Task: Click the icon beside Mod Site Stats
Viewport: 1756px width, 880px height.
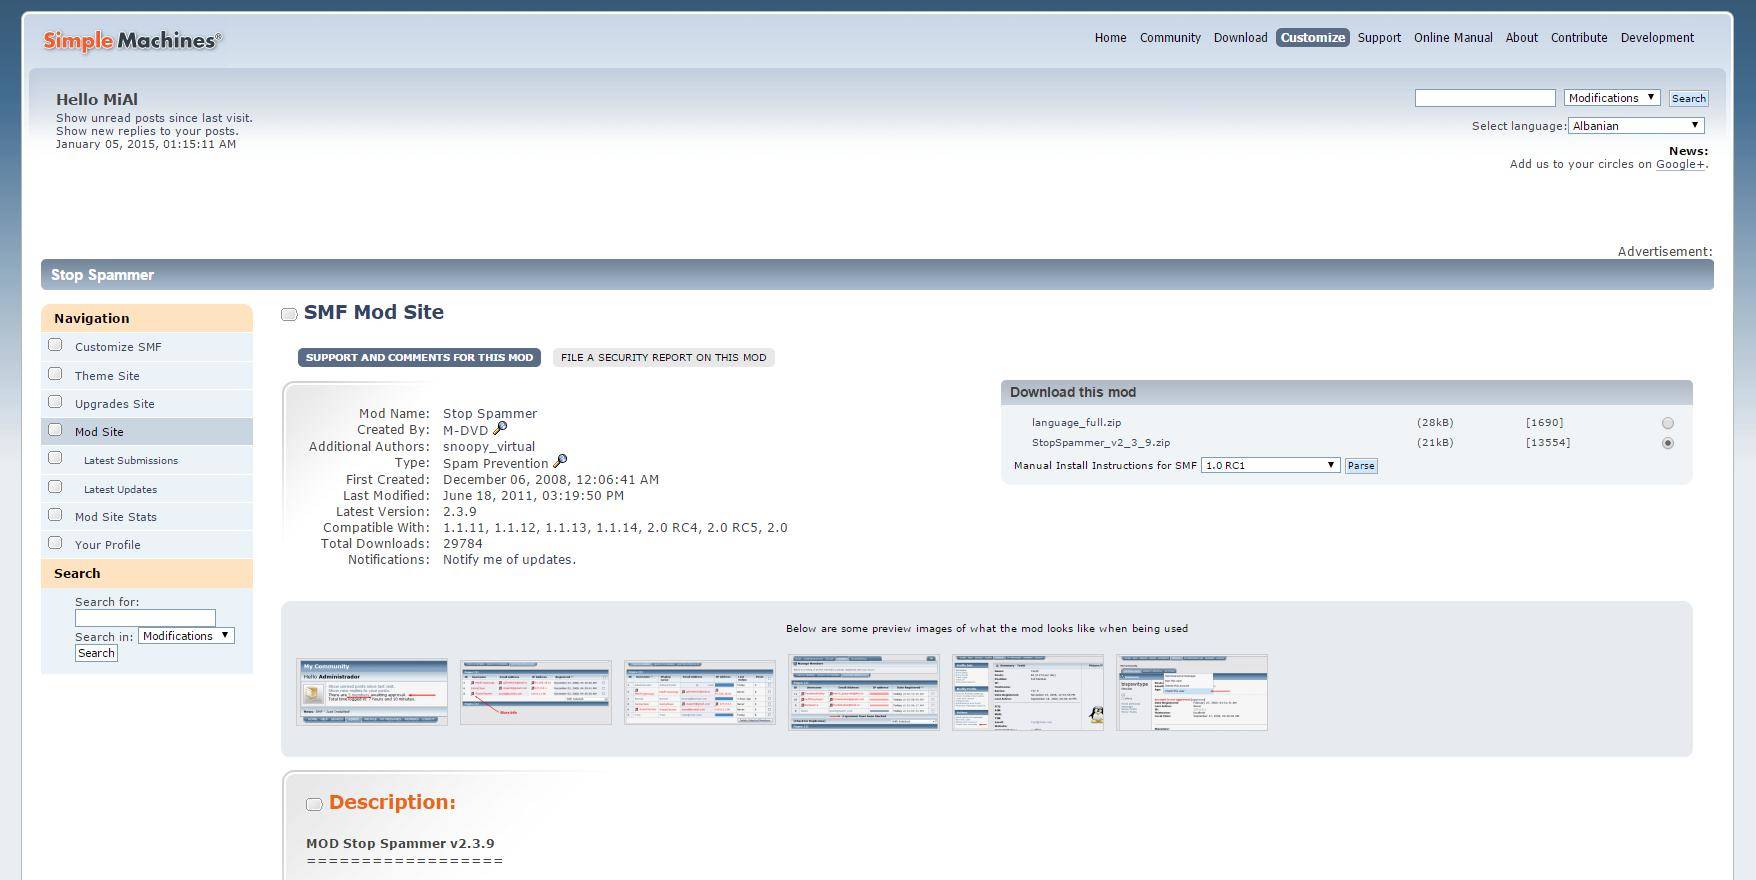Action: [55, 515]
